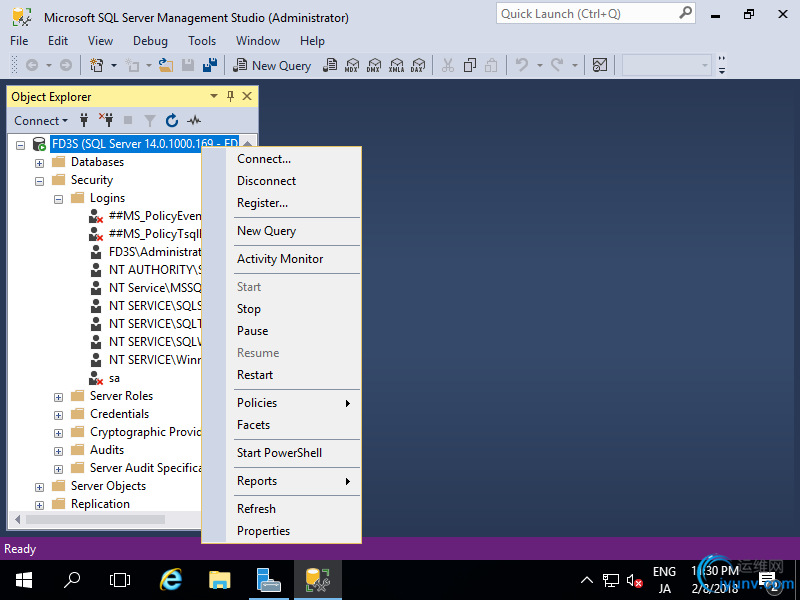This screenshot has width=800, height=600.
Task: Click Analysis Services MDX Query icon
Action: 352,65
